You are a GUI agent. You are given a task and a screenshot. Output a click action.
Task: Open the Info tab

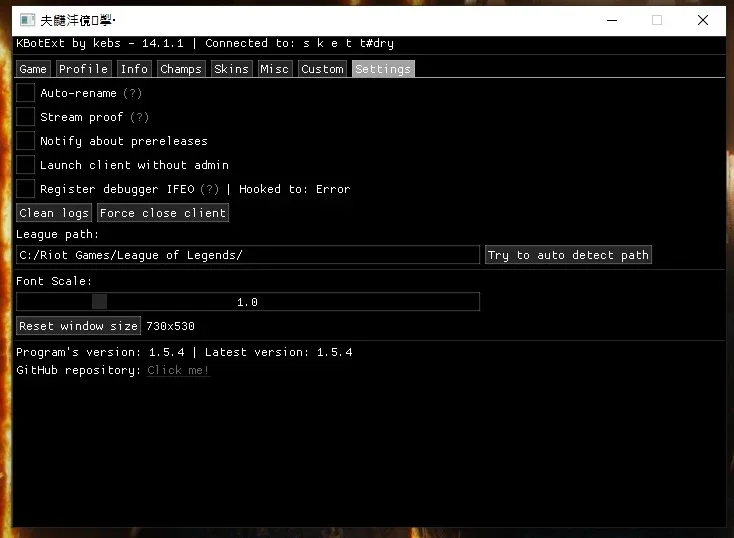point(134,69)
